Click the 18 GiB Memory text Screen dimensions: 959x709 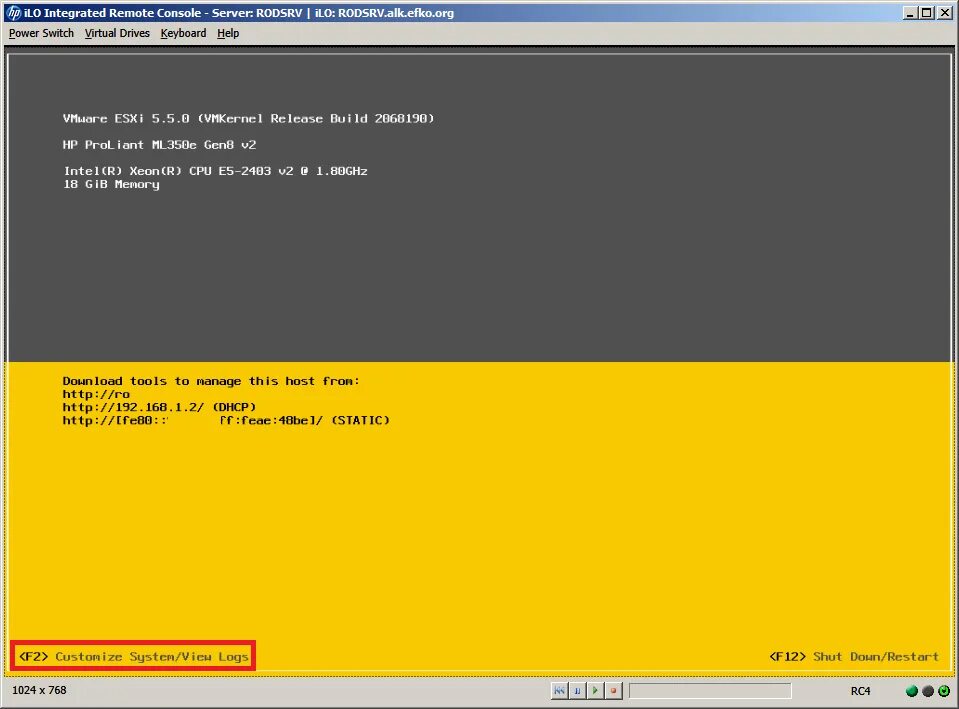pos(111,184)
